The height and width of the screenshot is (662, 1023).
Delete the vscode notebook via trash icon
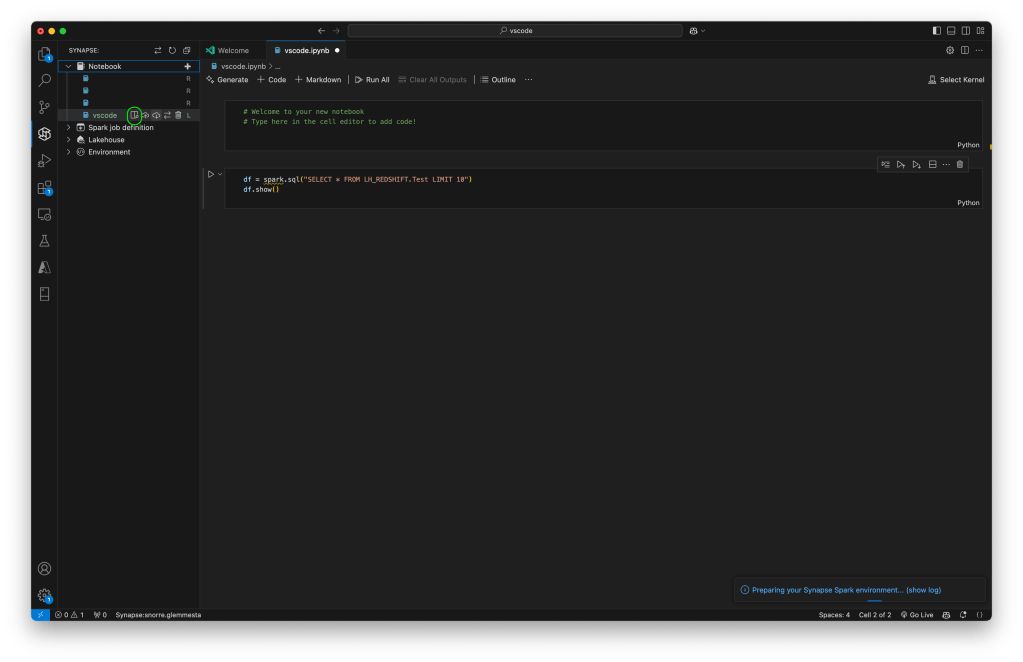click(178, 115)
